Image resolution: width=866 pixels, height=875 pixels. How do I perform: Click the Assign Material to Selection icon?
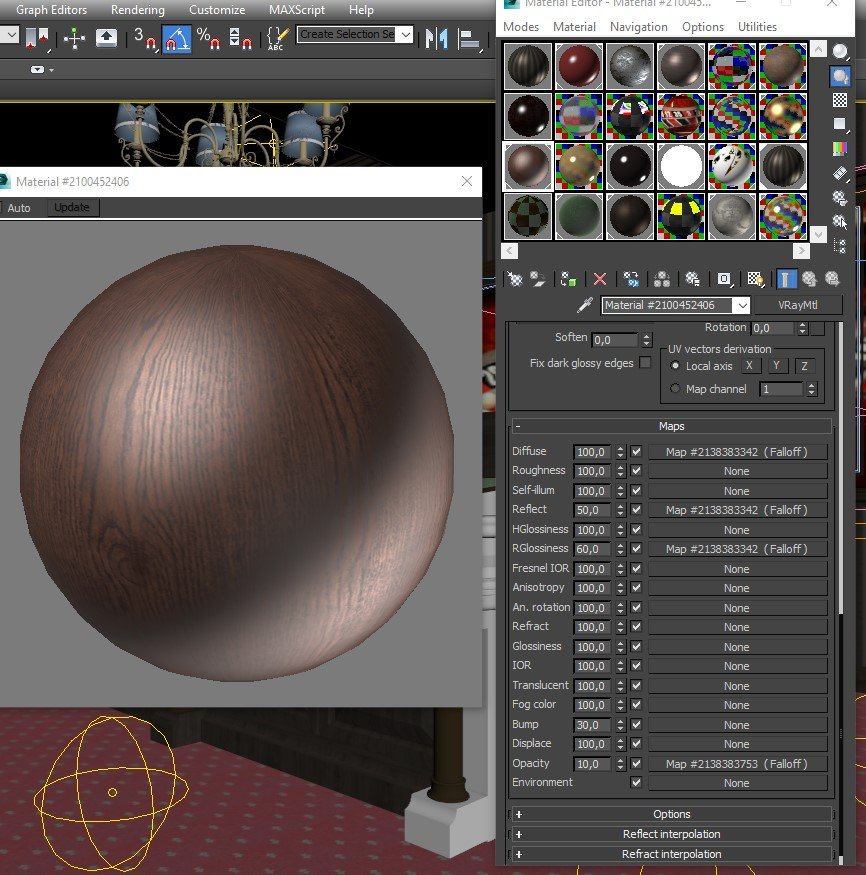568,280
